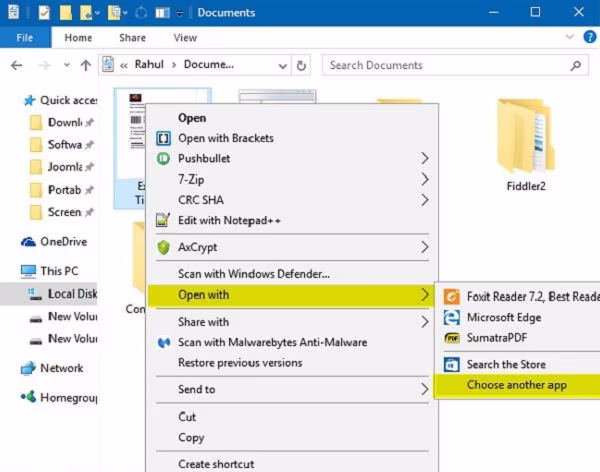Switch to the Share ribbon tab
Screen dimensions: 600x472
coord(132,38)
